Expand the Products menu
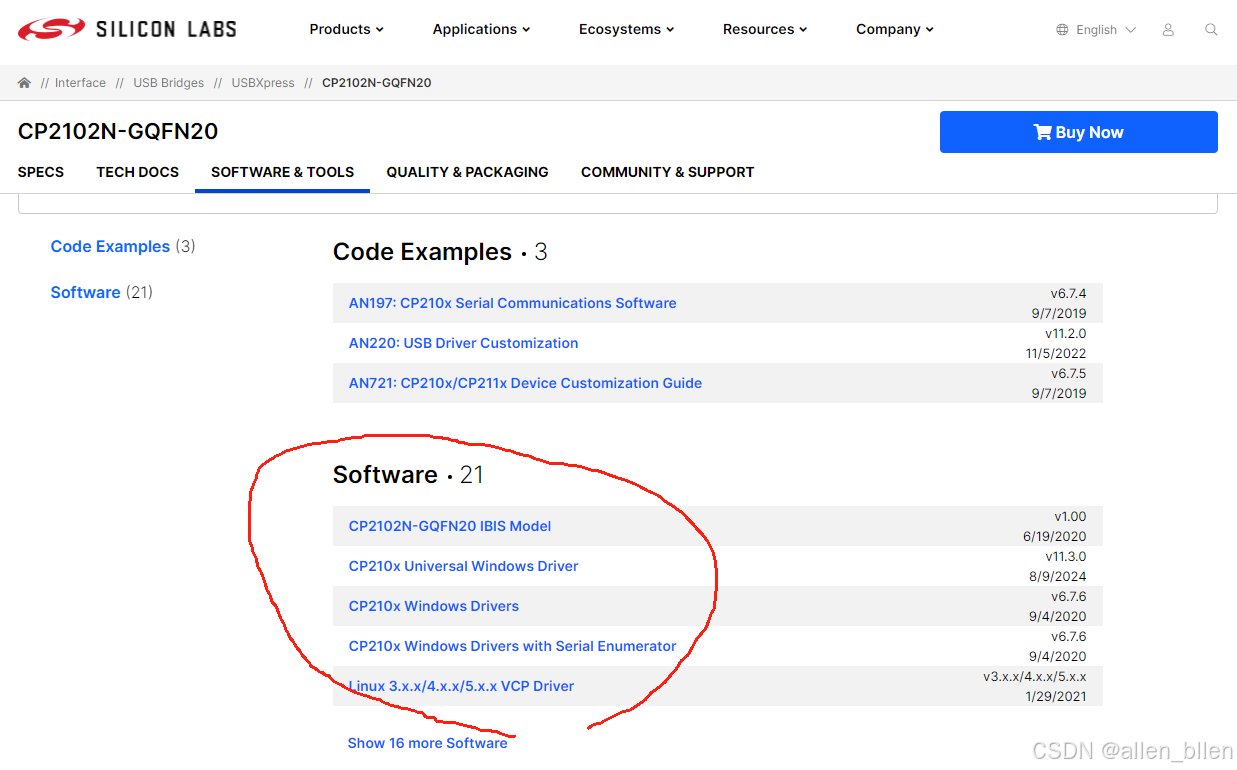Viewport: 1237px width, 770px height. tap(347, 29)
